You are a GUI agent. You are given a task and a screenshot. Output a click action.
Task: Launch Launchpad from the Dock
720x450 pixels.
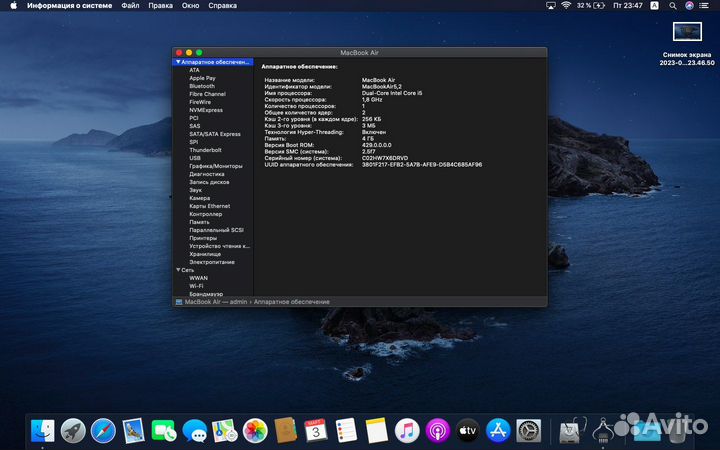[73, 431]
